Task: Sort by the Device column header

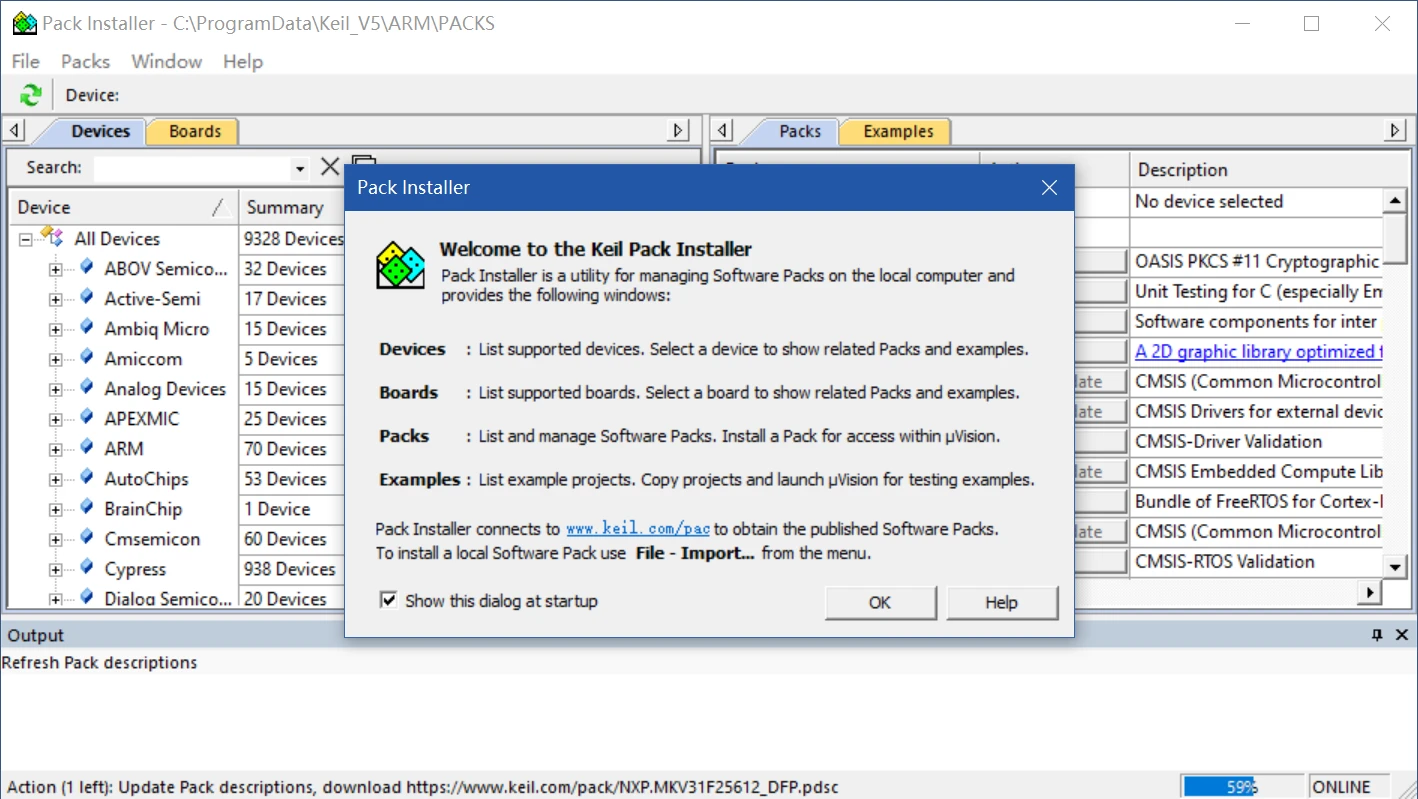Action: pyautogui.click(x=123, y=207)
